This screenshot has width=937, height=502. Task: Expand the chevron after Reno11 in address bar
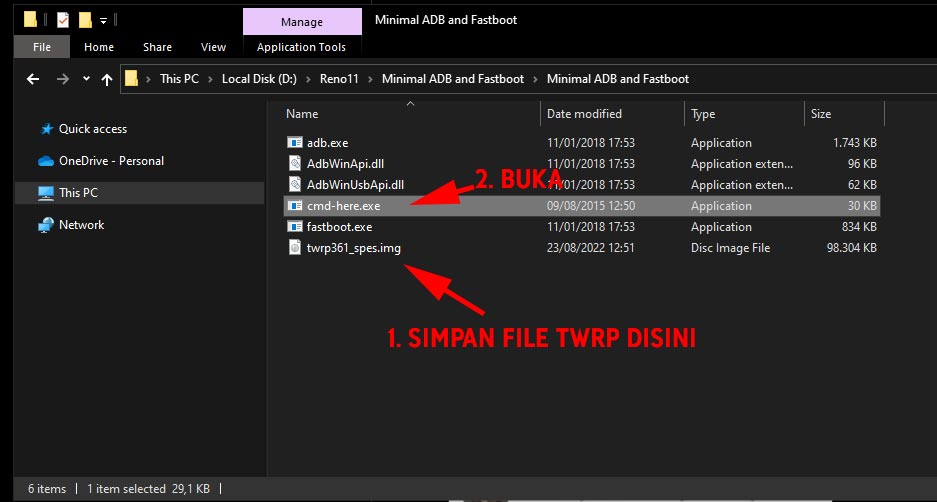tap(372, 79)
